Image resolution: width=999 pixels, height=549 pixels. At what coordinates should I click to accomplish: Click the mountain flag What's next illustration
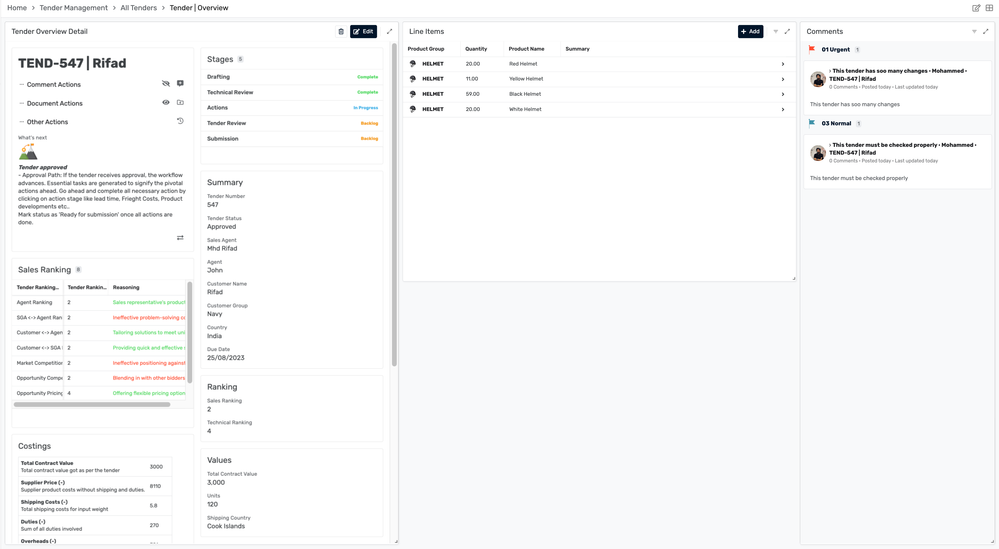(28, 152)
